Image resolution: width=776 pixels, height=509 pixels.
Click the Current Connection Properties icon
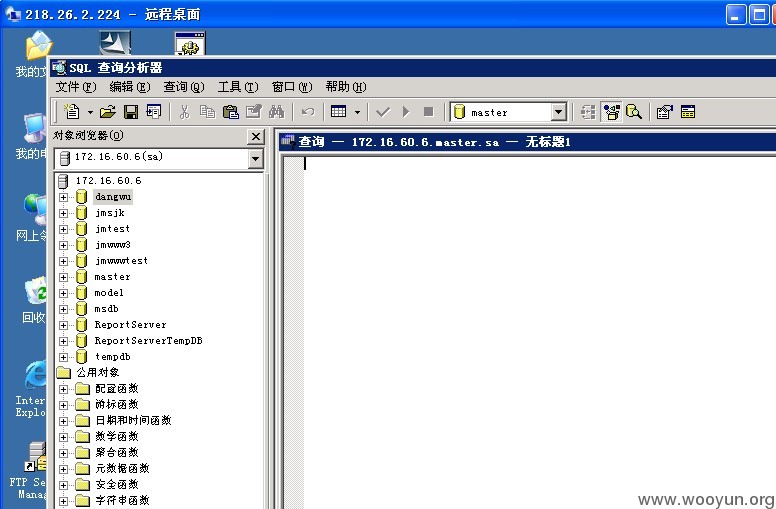pyautogui.click(x=665, y=112)
